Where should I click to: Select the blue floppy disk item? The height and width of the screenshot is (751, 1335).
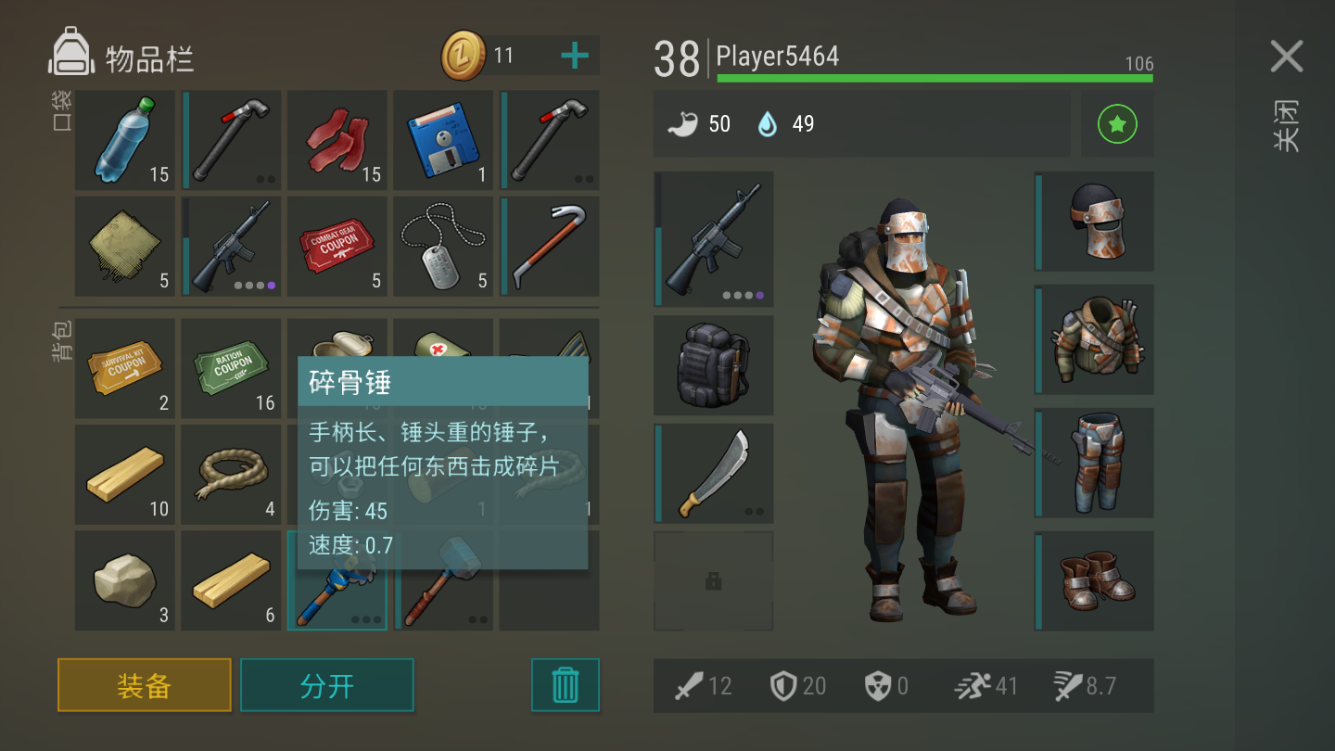tap(443, 140)
